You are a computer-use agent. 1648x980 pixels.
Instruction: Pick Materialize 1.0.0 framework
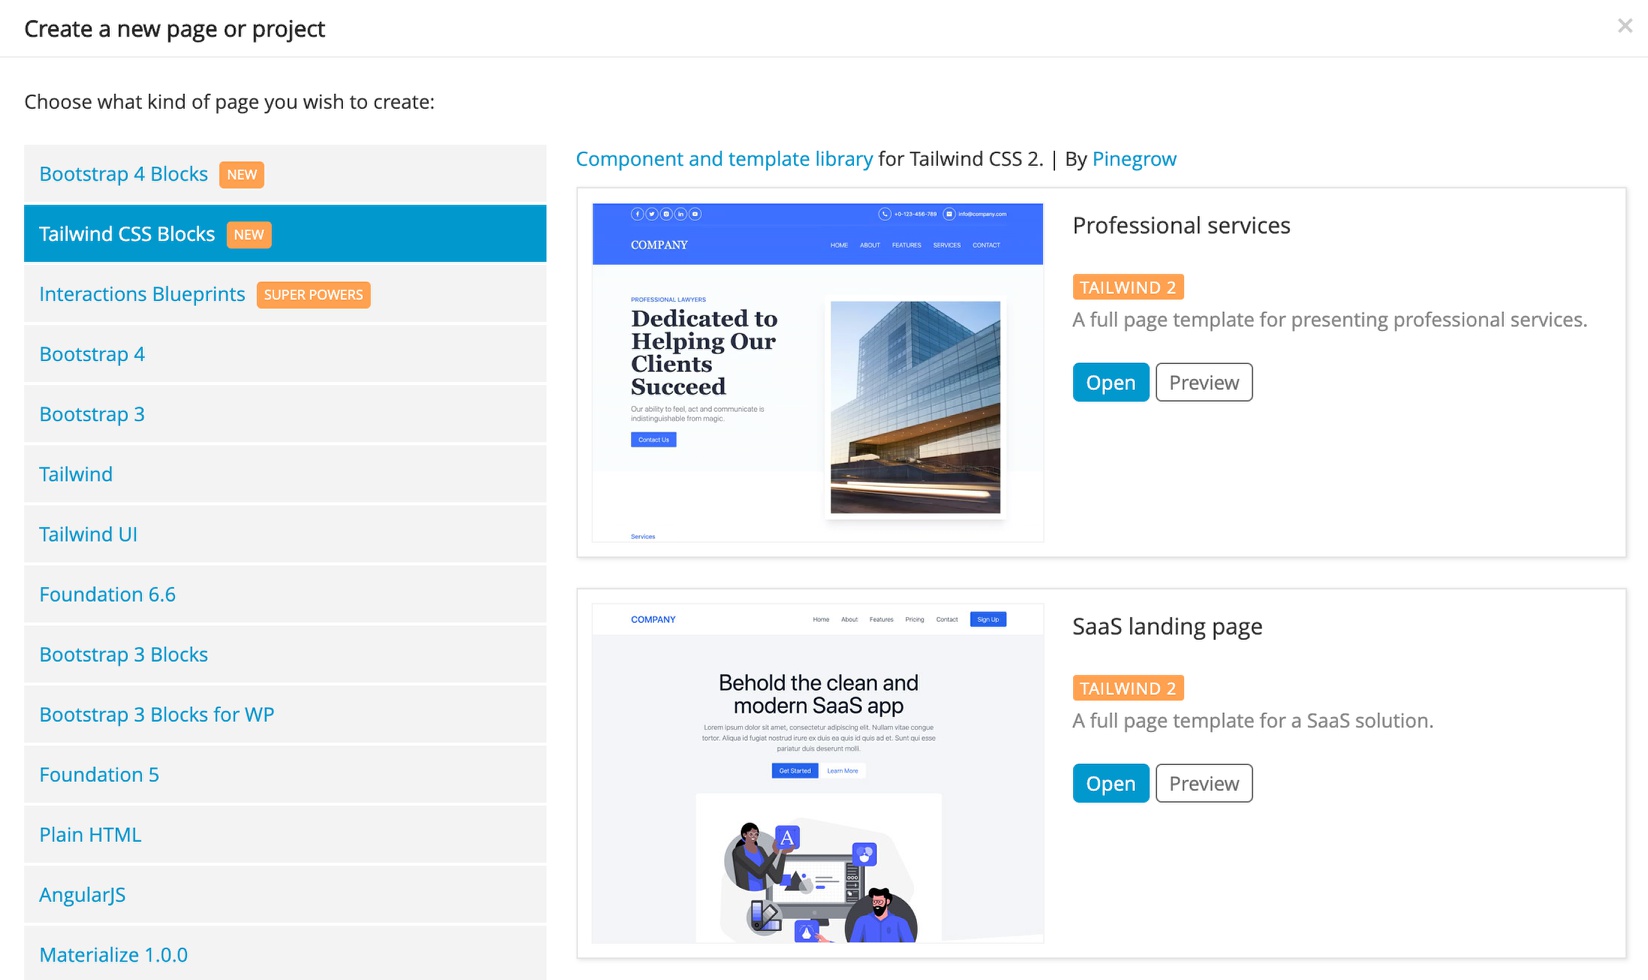click(x=285, y=953)
